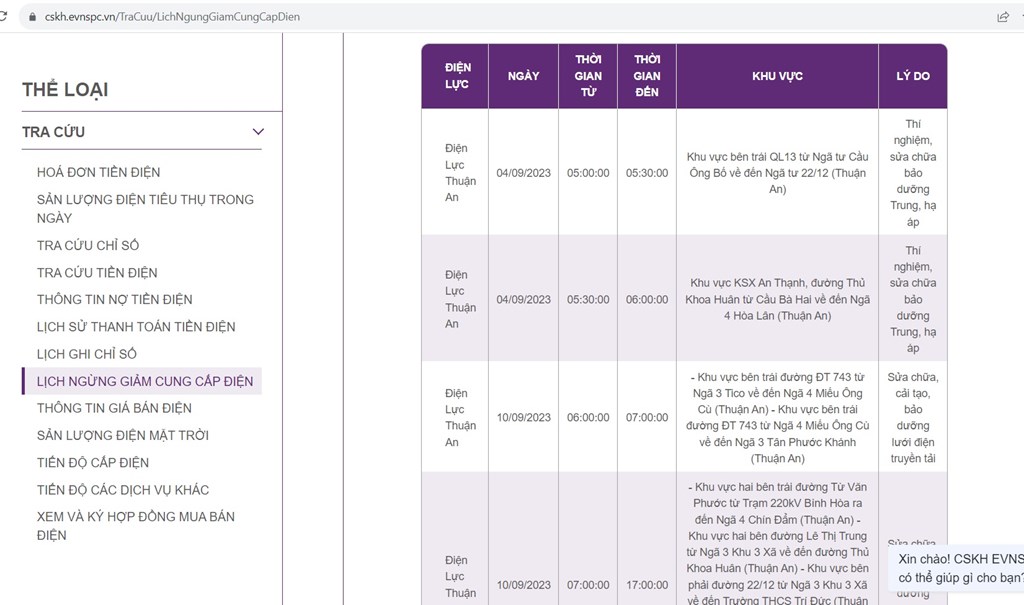This screenshot has width=1024, height=605.
Task: Click the THỜI GIAN TỪ column header
Action: 588,76
